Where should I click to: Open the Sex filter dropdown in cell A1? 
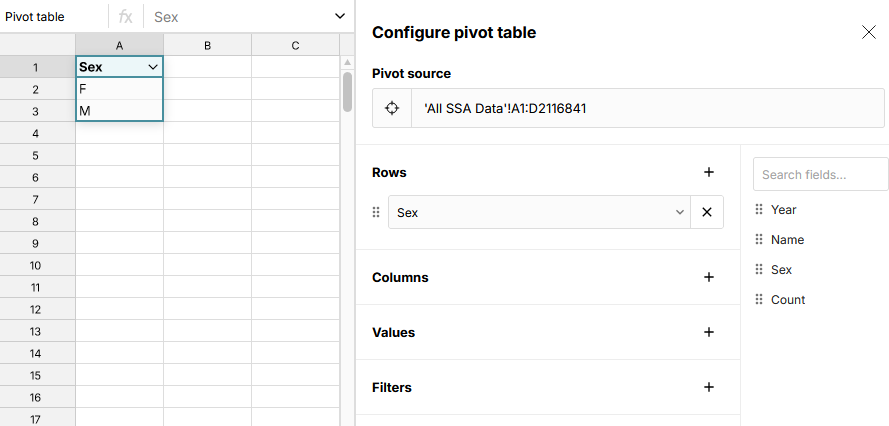click(x=152, y=67)
